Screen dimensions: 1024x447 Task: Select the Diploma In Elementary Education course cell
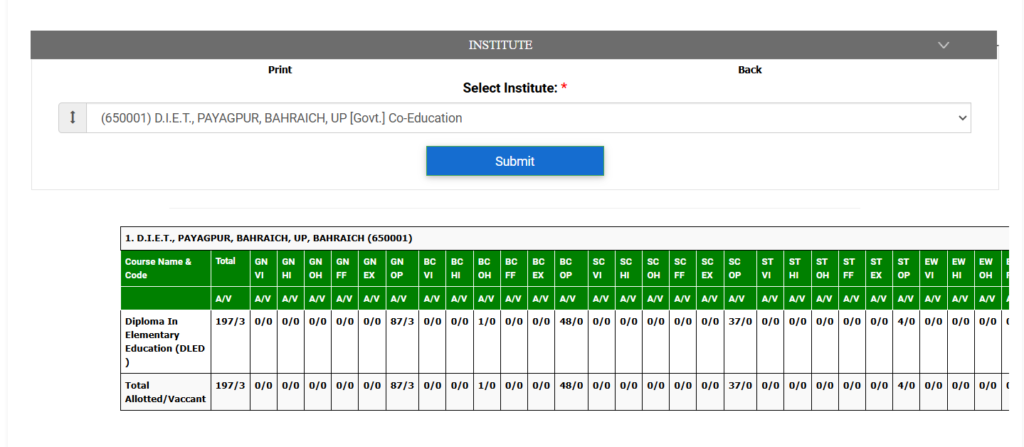click(165, 341)
